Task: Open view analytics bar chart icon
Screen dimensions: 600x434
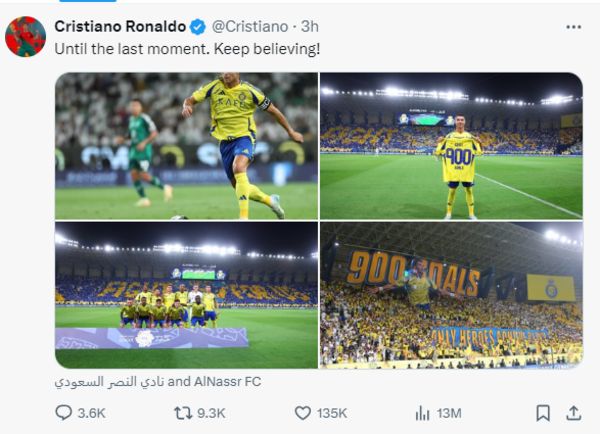Action: (423, 412)
